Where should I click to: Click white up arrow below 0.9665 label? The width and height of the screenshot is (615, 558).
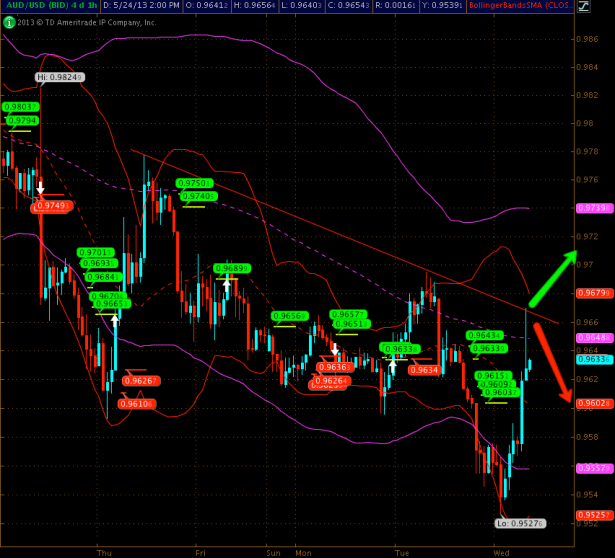pyautogui.click(x=114, y=320)
